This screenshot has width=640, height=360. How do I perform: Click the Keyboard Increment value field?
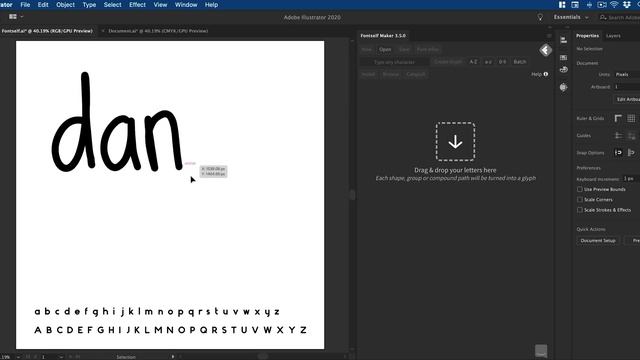pos(631,179)
